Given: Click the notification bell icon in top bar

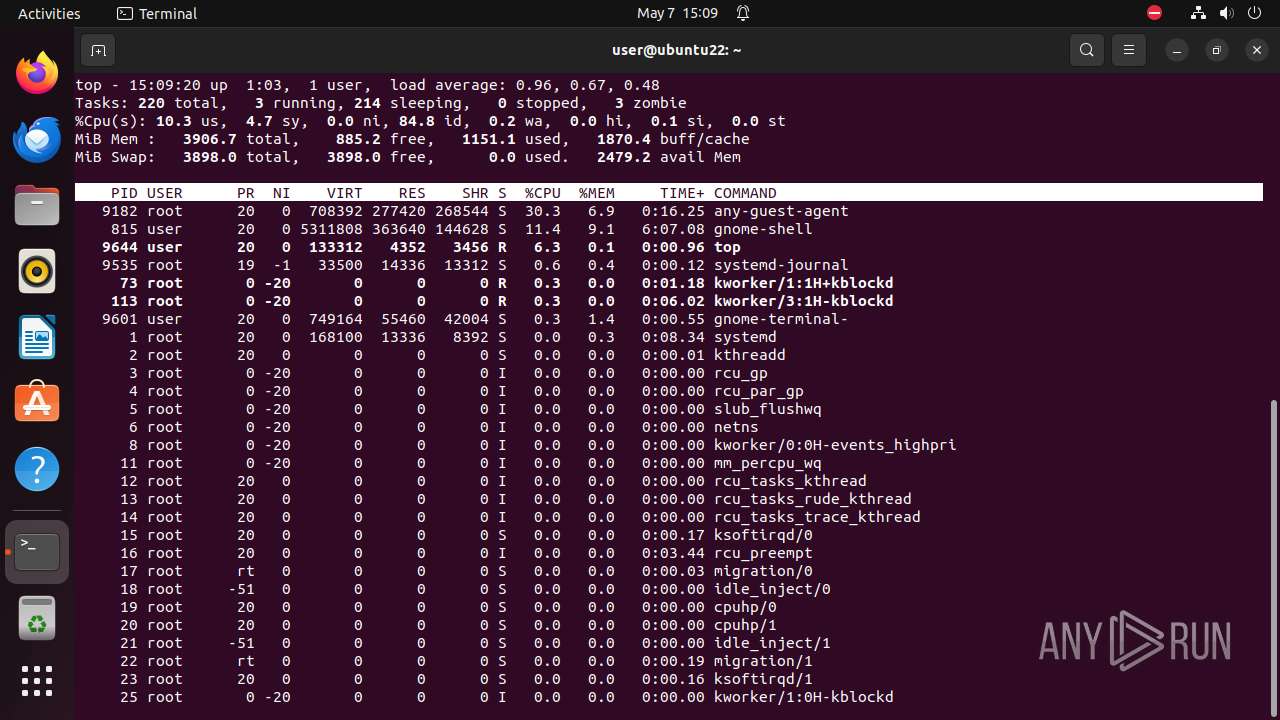Looking at the screenshot, I should 743,14.
